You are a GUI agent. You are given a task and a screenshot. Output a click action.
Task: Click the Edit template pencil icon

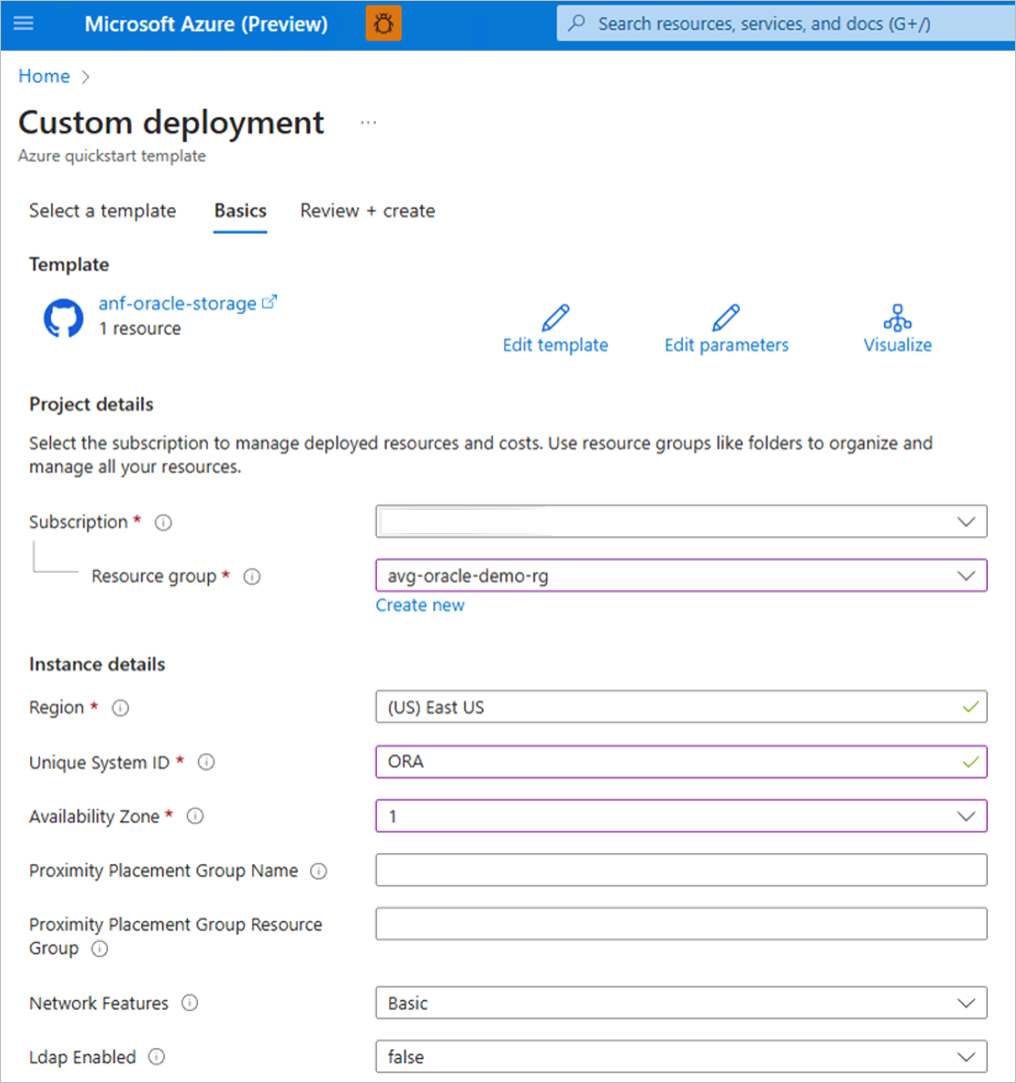[555, 319]
